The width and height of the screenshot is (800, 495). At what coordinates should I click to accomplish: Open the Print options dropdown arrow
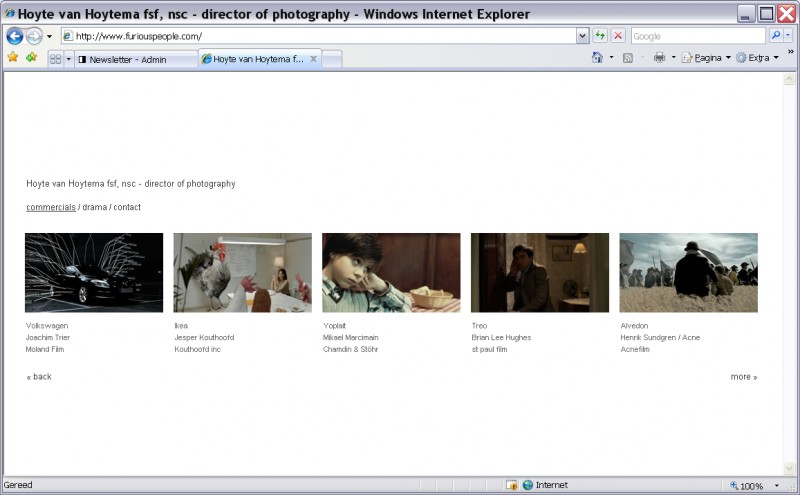coord(673,58)
